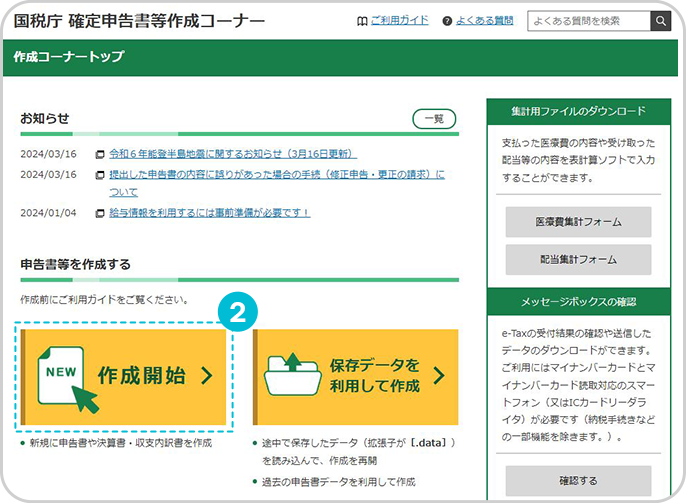Click the folder upload icon
686x503 pixels.
[x=293, y=374]
